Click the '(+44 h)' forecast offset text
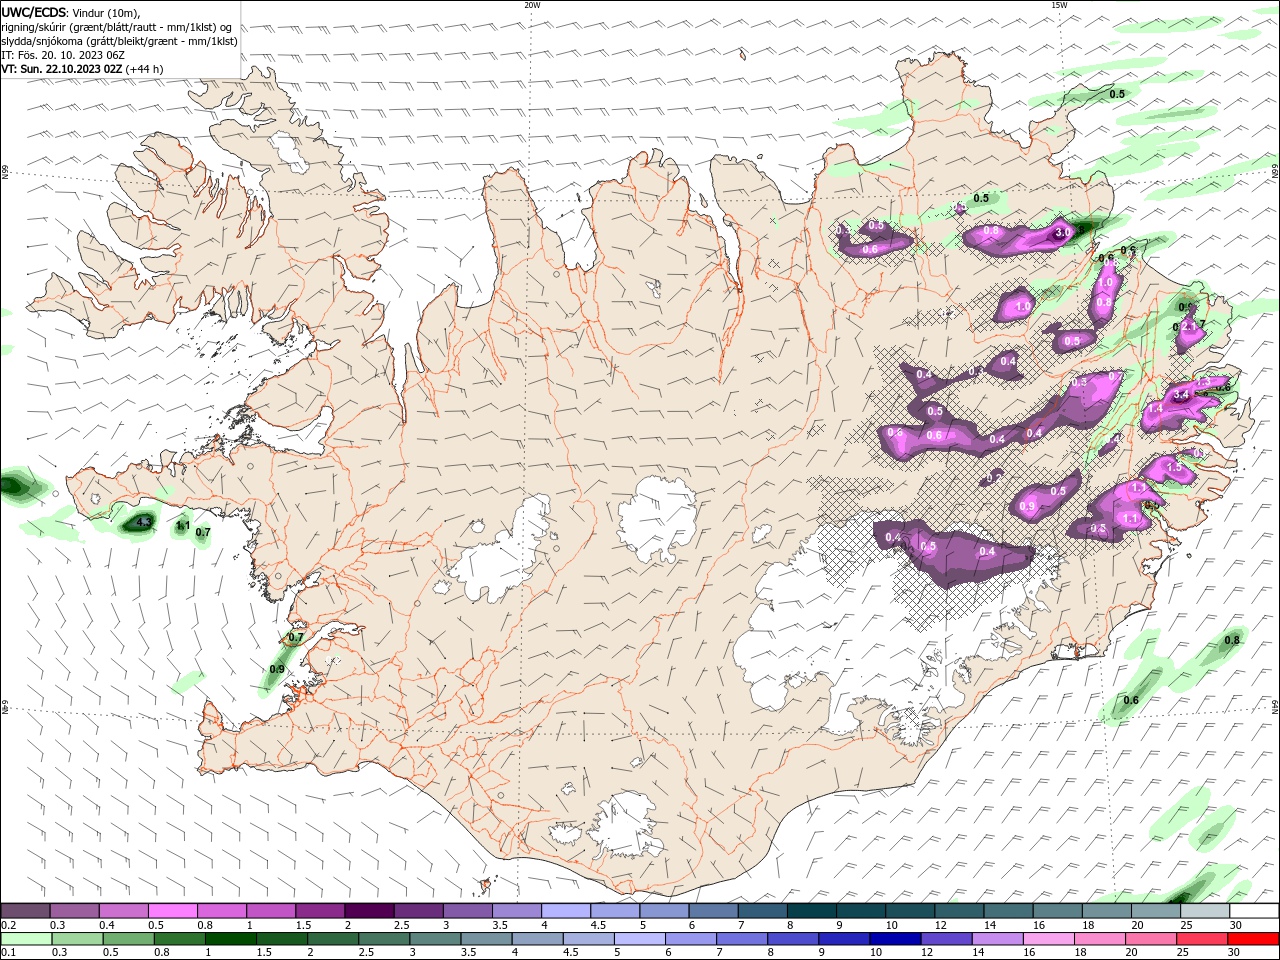Image resolution: width=1280 pixels, height=960 pixels. pyautogui.click(x=145, y=69)
